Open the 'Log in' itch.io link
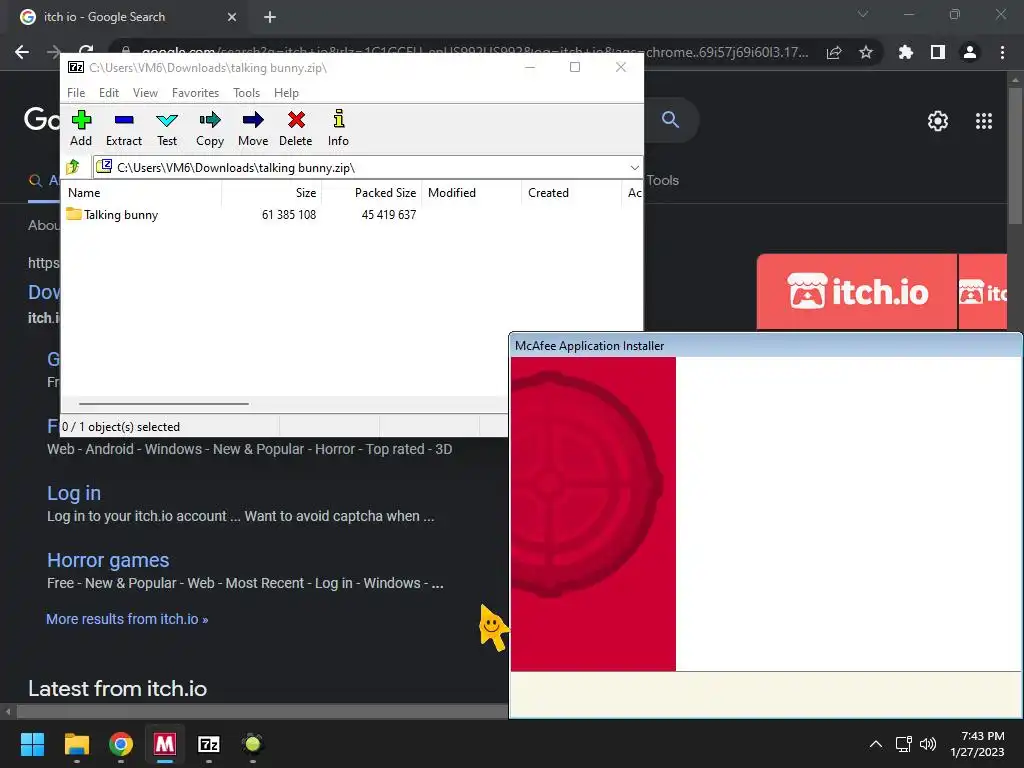1024x768 pixels. tap(74, 493)
